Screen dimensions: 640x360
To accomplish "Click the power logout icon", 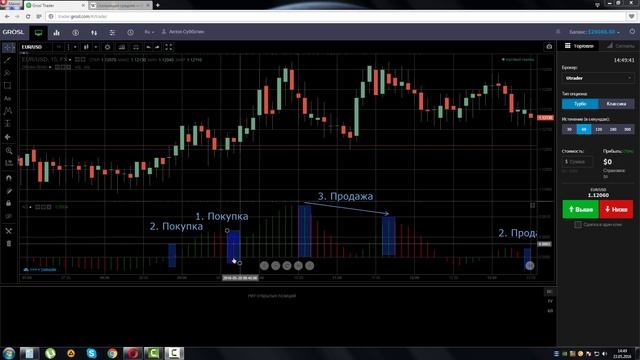I will (x=632, y=31).
